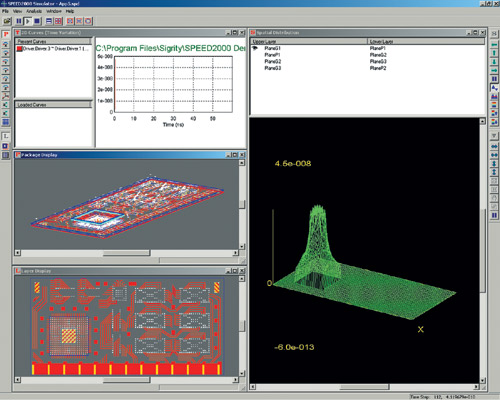Select the 'Driver Driver 3' curve entry
The image size is (500, 400).
56,49
